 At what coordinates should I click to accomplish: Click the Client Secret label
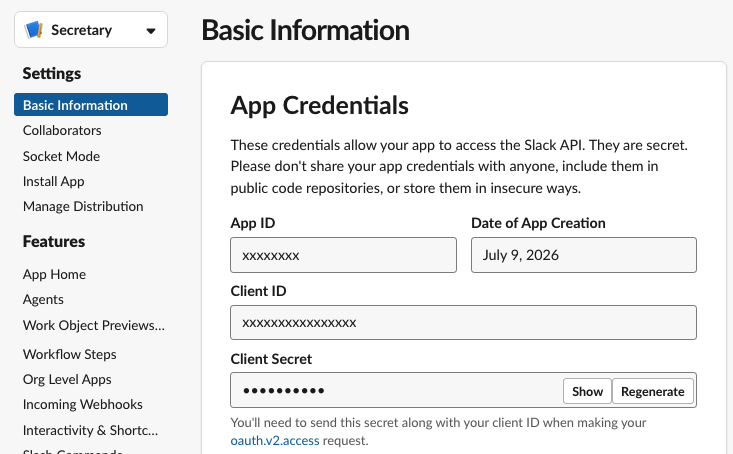(271, 359)
